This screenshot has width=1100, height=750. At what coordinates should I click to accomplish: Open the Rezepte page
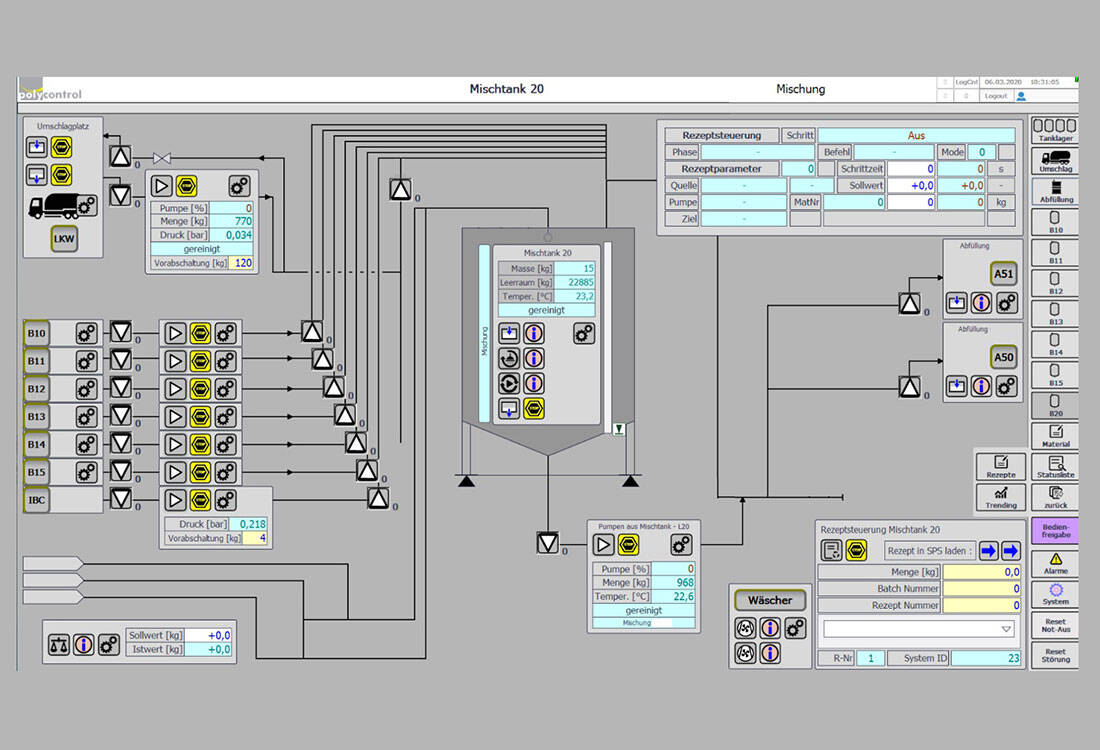[x=1000, y=467]
